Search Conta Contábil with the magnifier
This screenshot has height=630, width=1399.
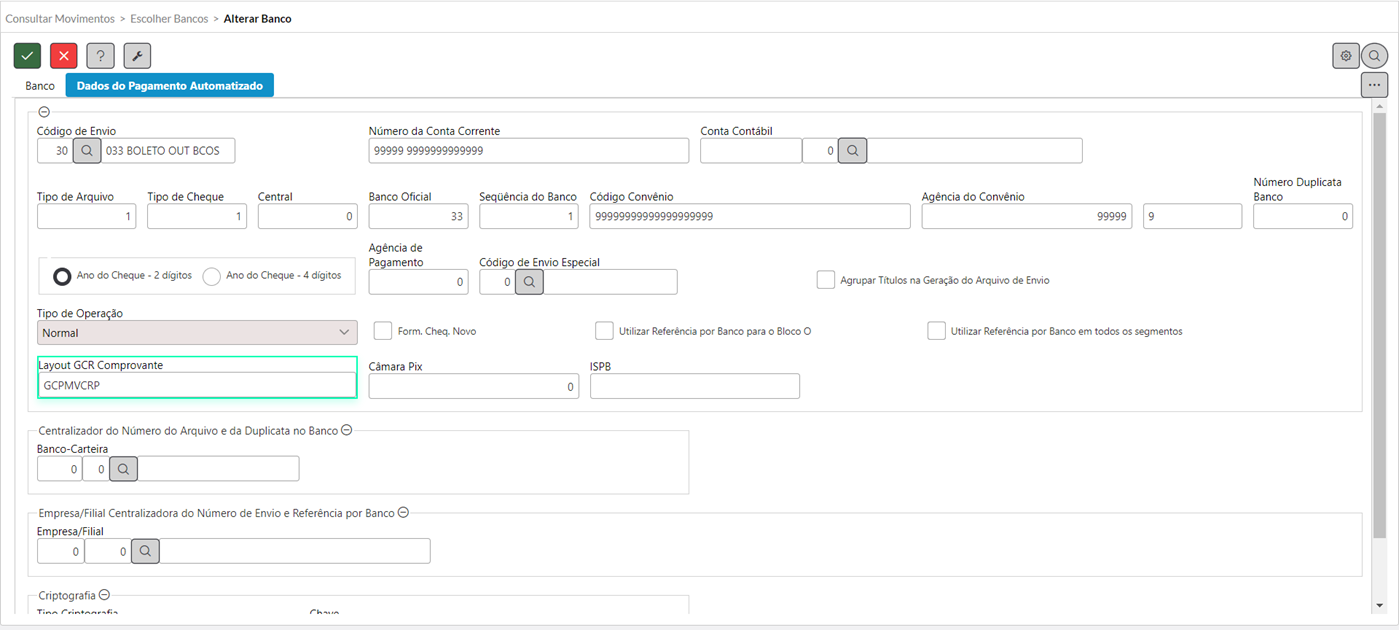853,150
